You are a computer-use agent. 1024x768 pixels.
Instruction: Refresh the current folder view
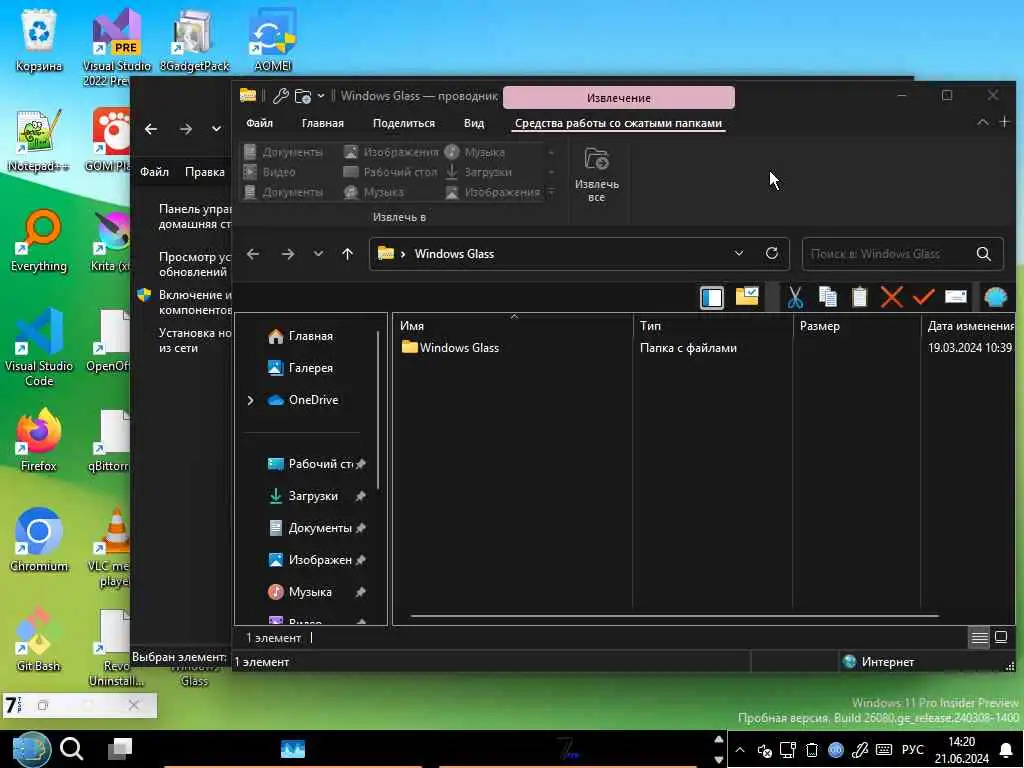(772, 253)
